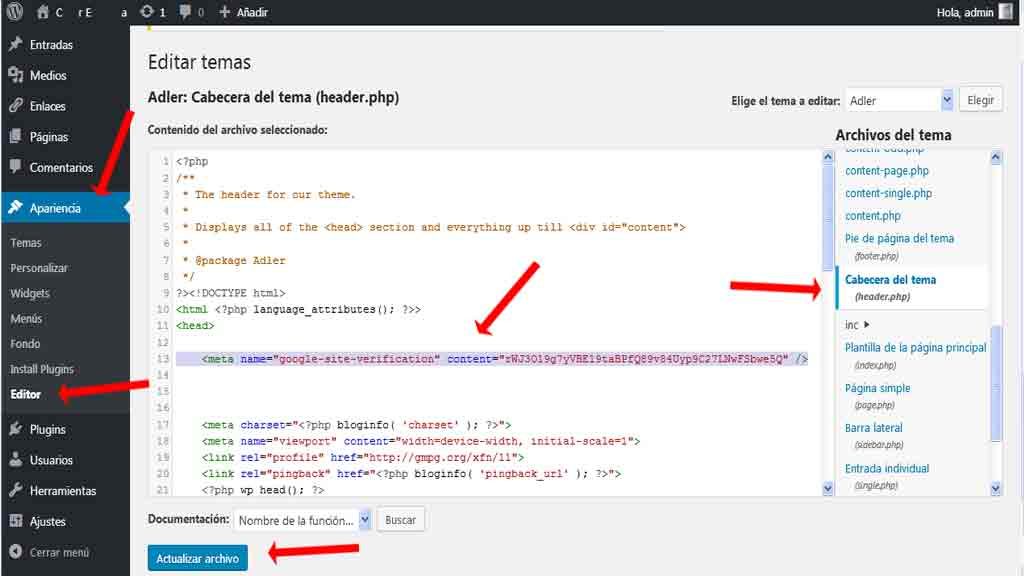This screenshot has height=576, width=1024.
Task: Click the Comentarios bubble icon
Action: tap(16, 167)
